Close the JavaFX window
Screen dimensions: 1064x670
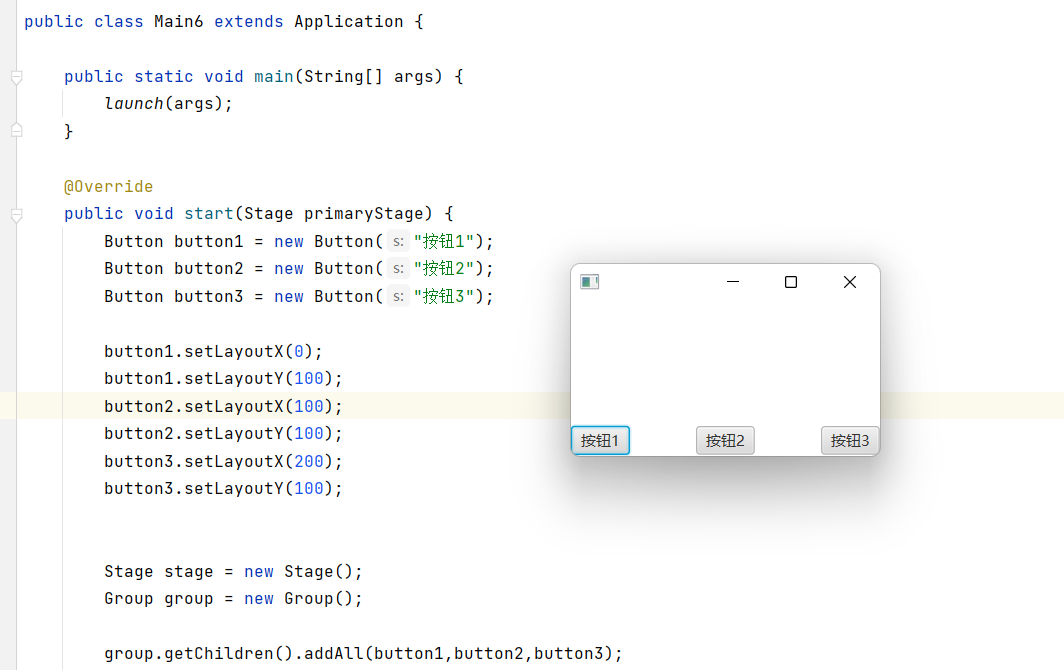click(x=850, y=282)
